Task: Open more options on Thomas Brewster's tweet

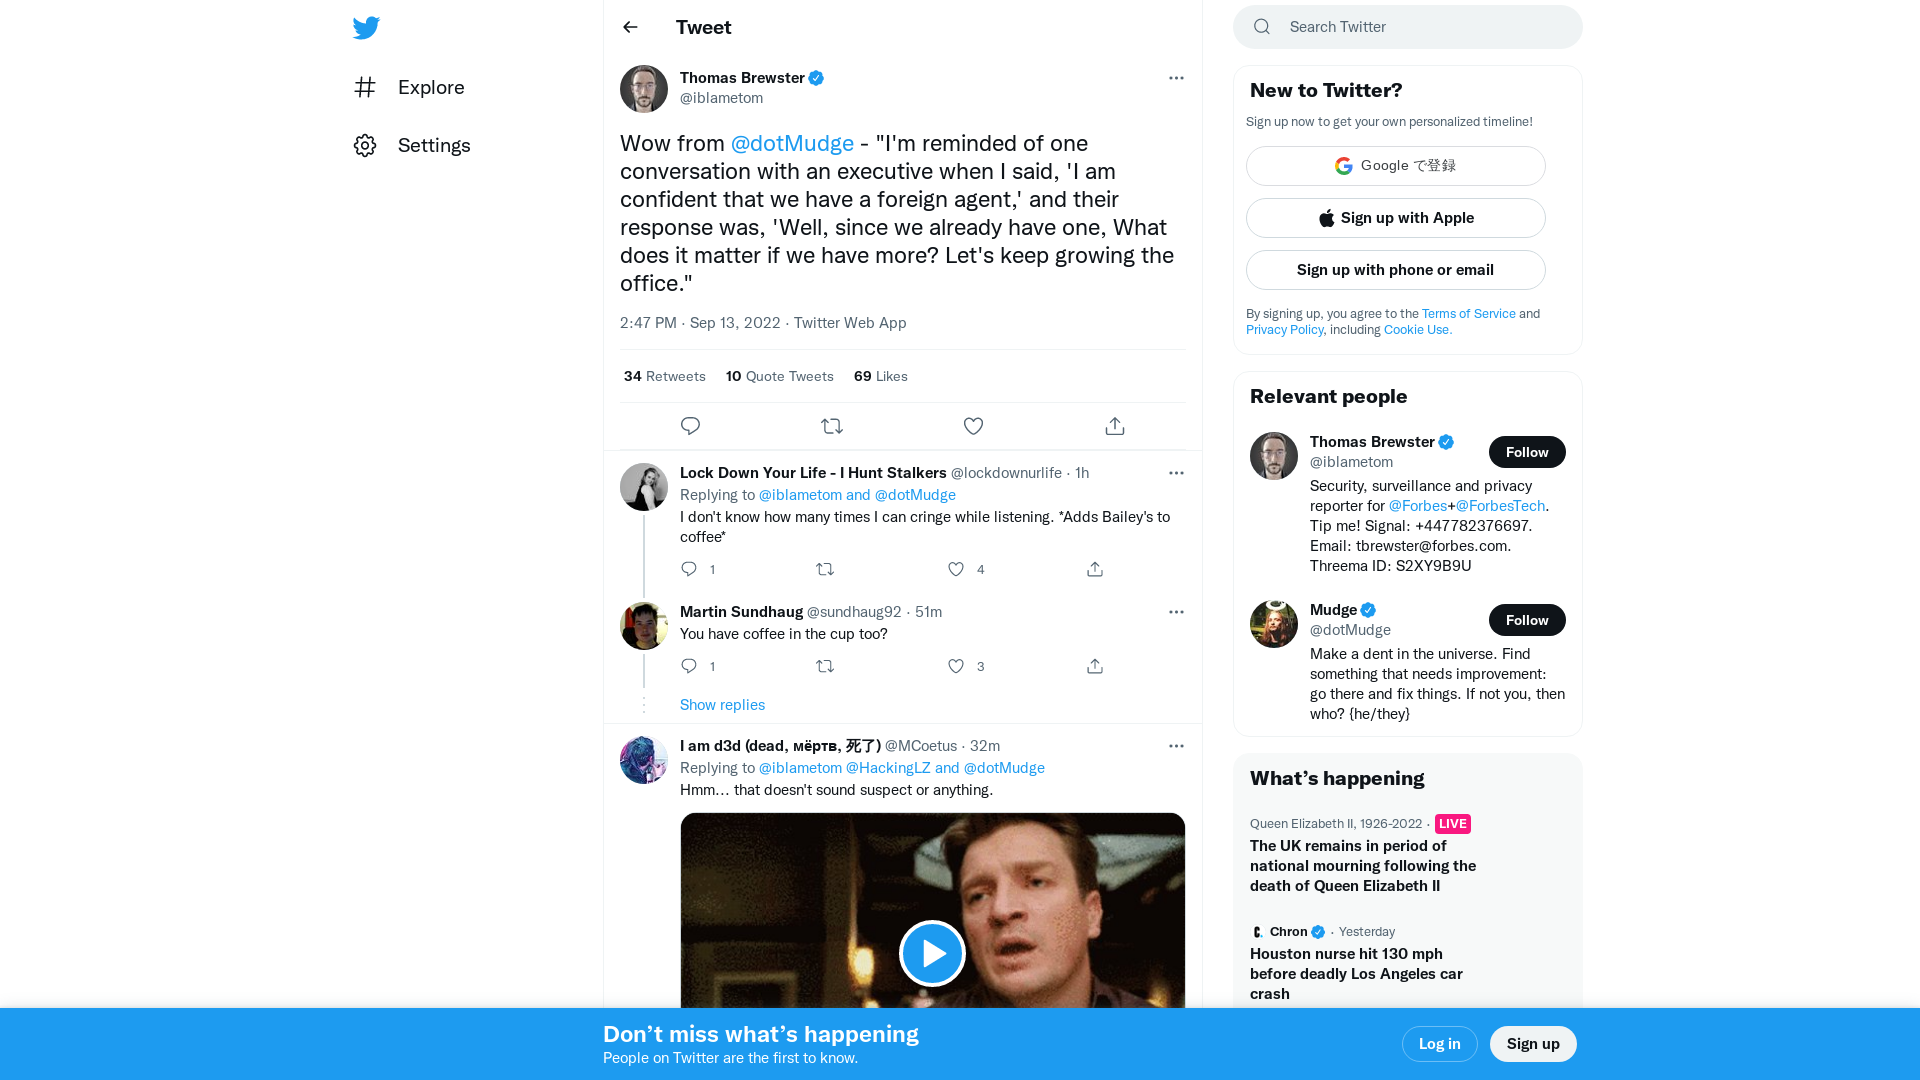Action: point(1176,77)
